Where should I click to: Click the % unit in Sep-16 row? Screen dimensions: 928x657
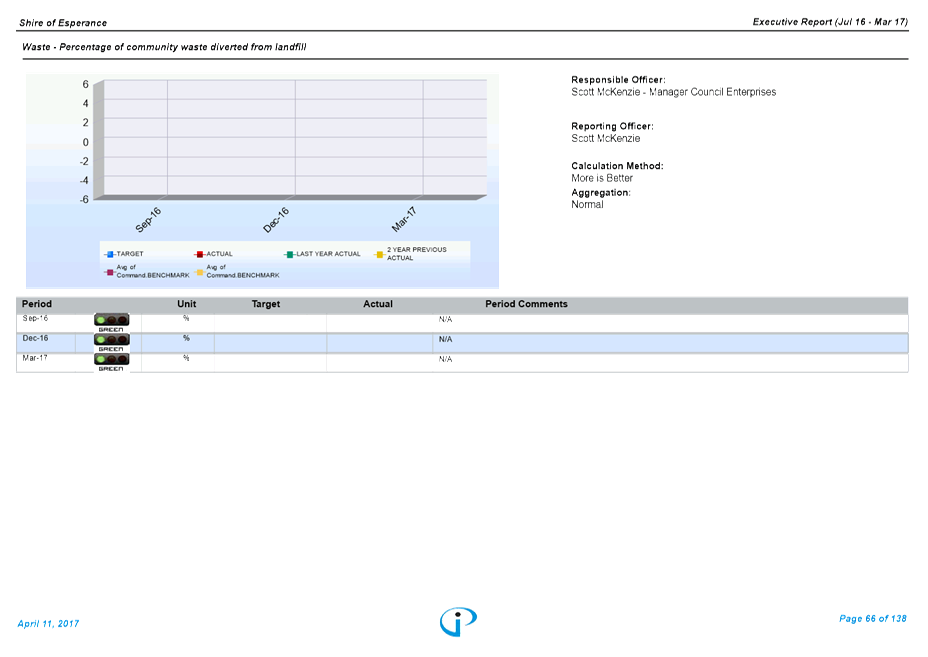pos(186,318)
